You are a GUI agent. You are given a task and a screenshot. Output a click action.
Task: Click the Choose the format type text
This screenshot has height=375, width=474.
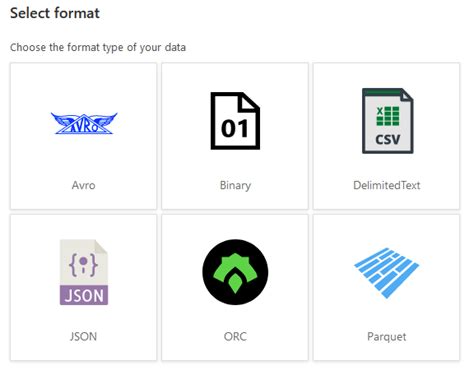[98, 47]
